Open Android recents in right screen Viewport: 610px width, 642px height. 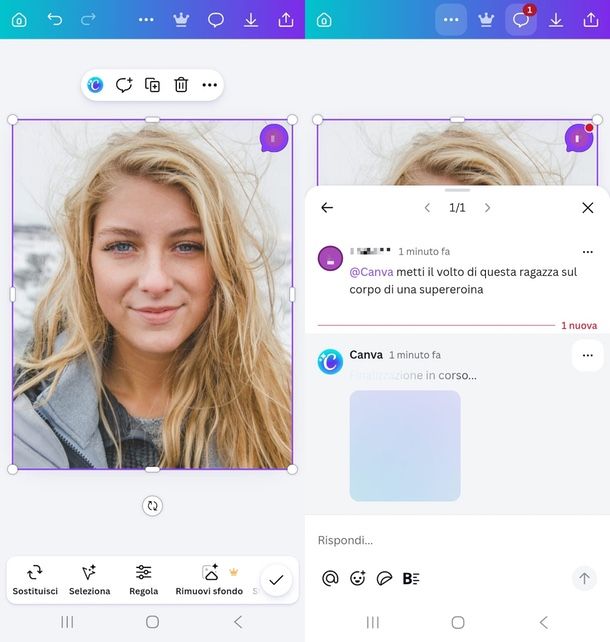pyautogui.click(x=373, y=622)
